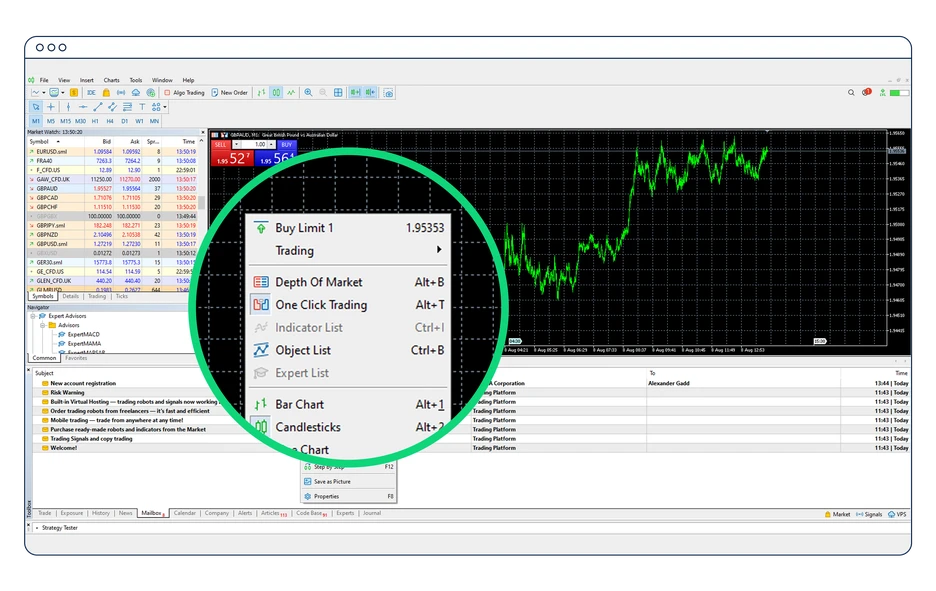Click the red SELL button

point(221,144)
